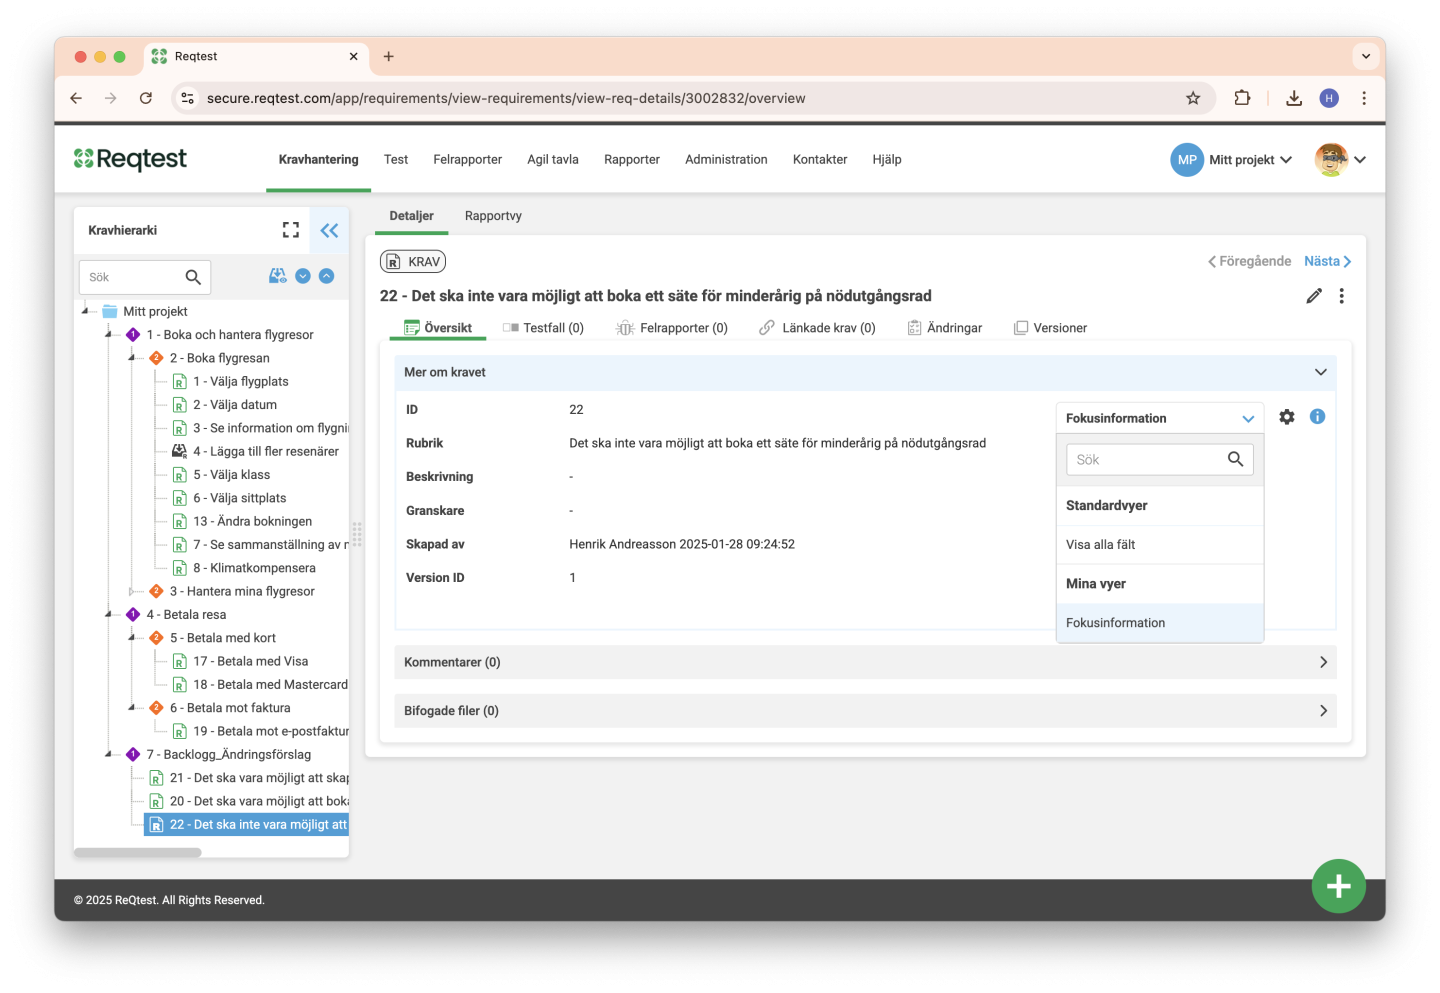Open Chrome three-dot menu

(x=1364, y=98)
